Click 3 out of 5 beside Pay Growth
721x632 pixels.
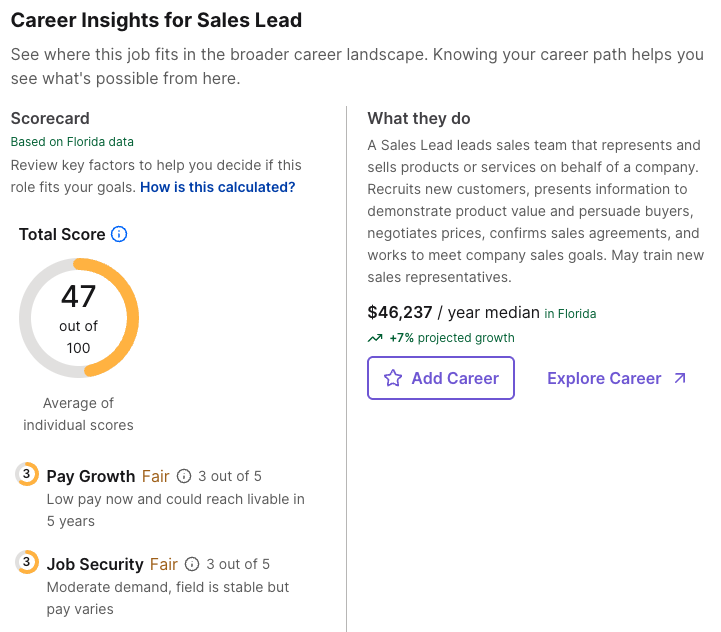click(230, 476)
